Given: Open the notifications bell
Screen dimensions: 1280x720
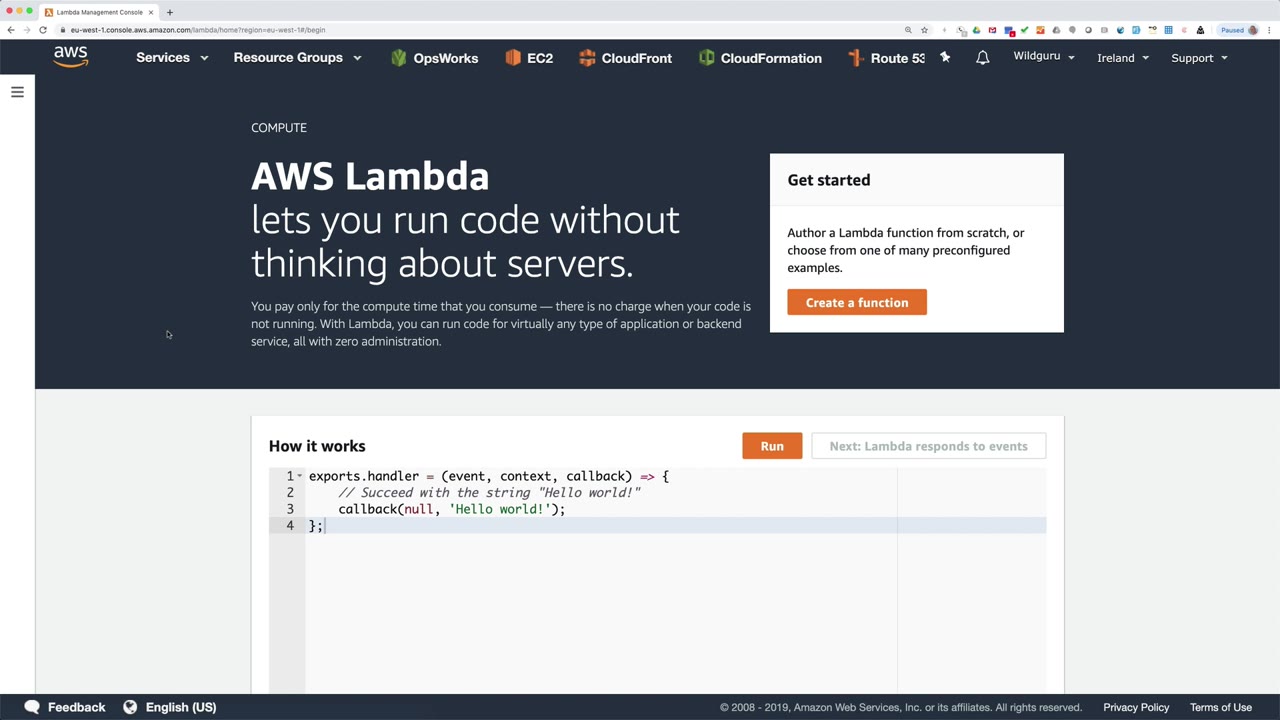Looking at the screenshot, I should pos(983,58).
